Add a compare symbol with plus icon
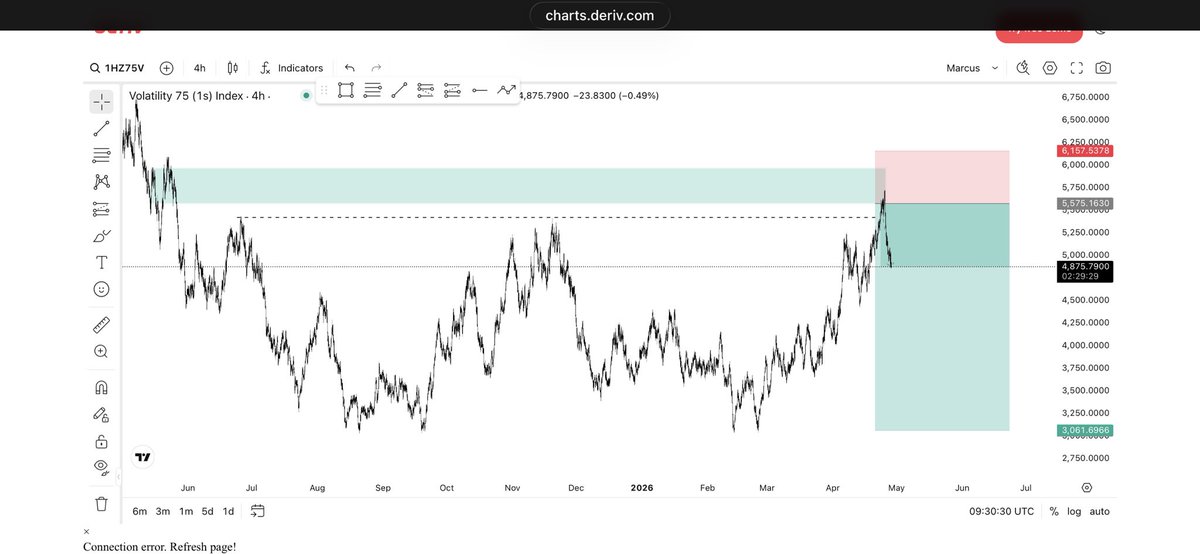The height and width of the screenshot is (554, 1200). click(x=166, y=68)
